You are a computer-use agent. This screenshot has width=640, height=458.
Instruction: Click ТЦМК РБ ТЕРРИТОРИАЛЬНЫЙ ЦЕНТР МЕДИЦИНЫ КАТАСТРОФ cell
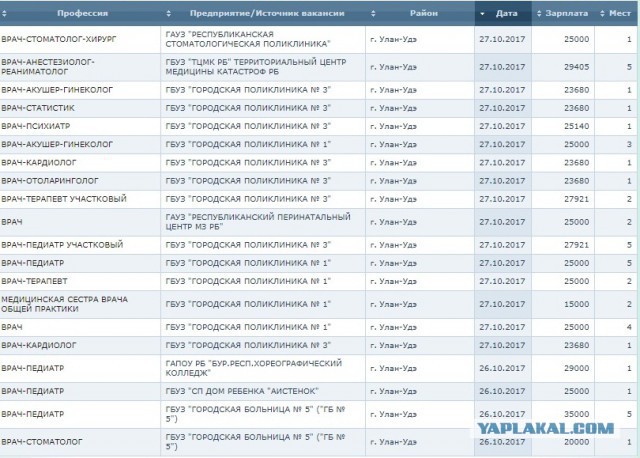(263, 67)
